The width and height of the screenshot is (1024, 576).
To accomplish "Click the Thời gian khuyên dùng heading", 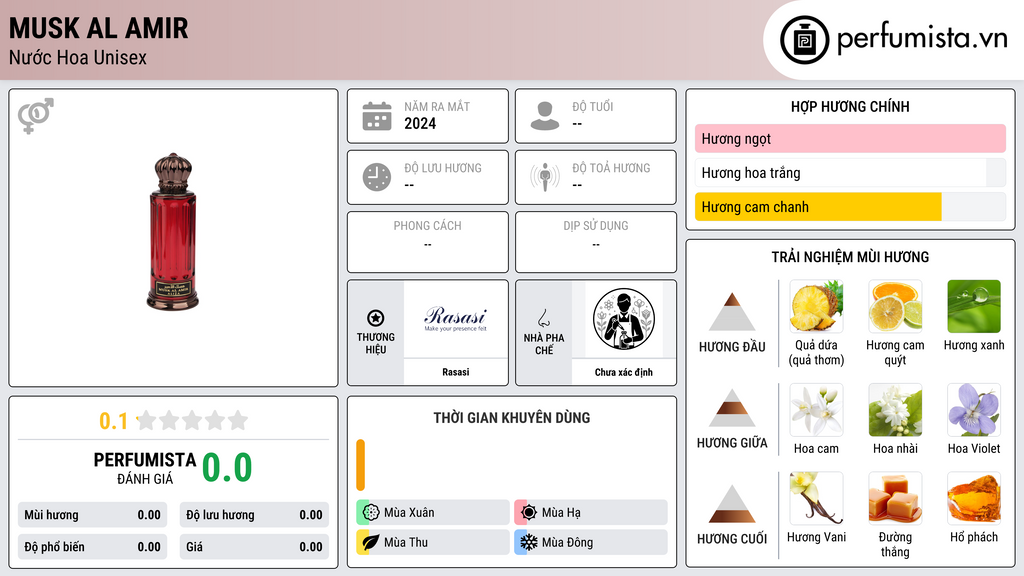I will [512, 418].
